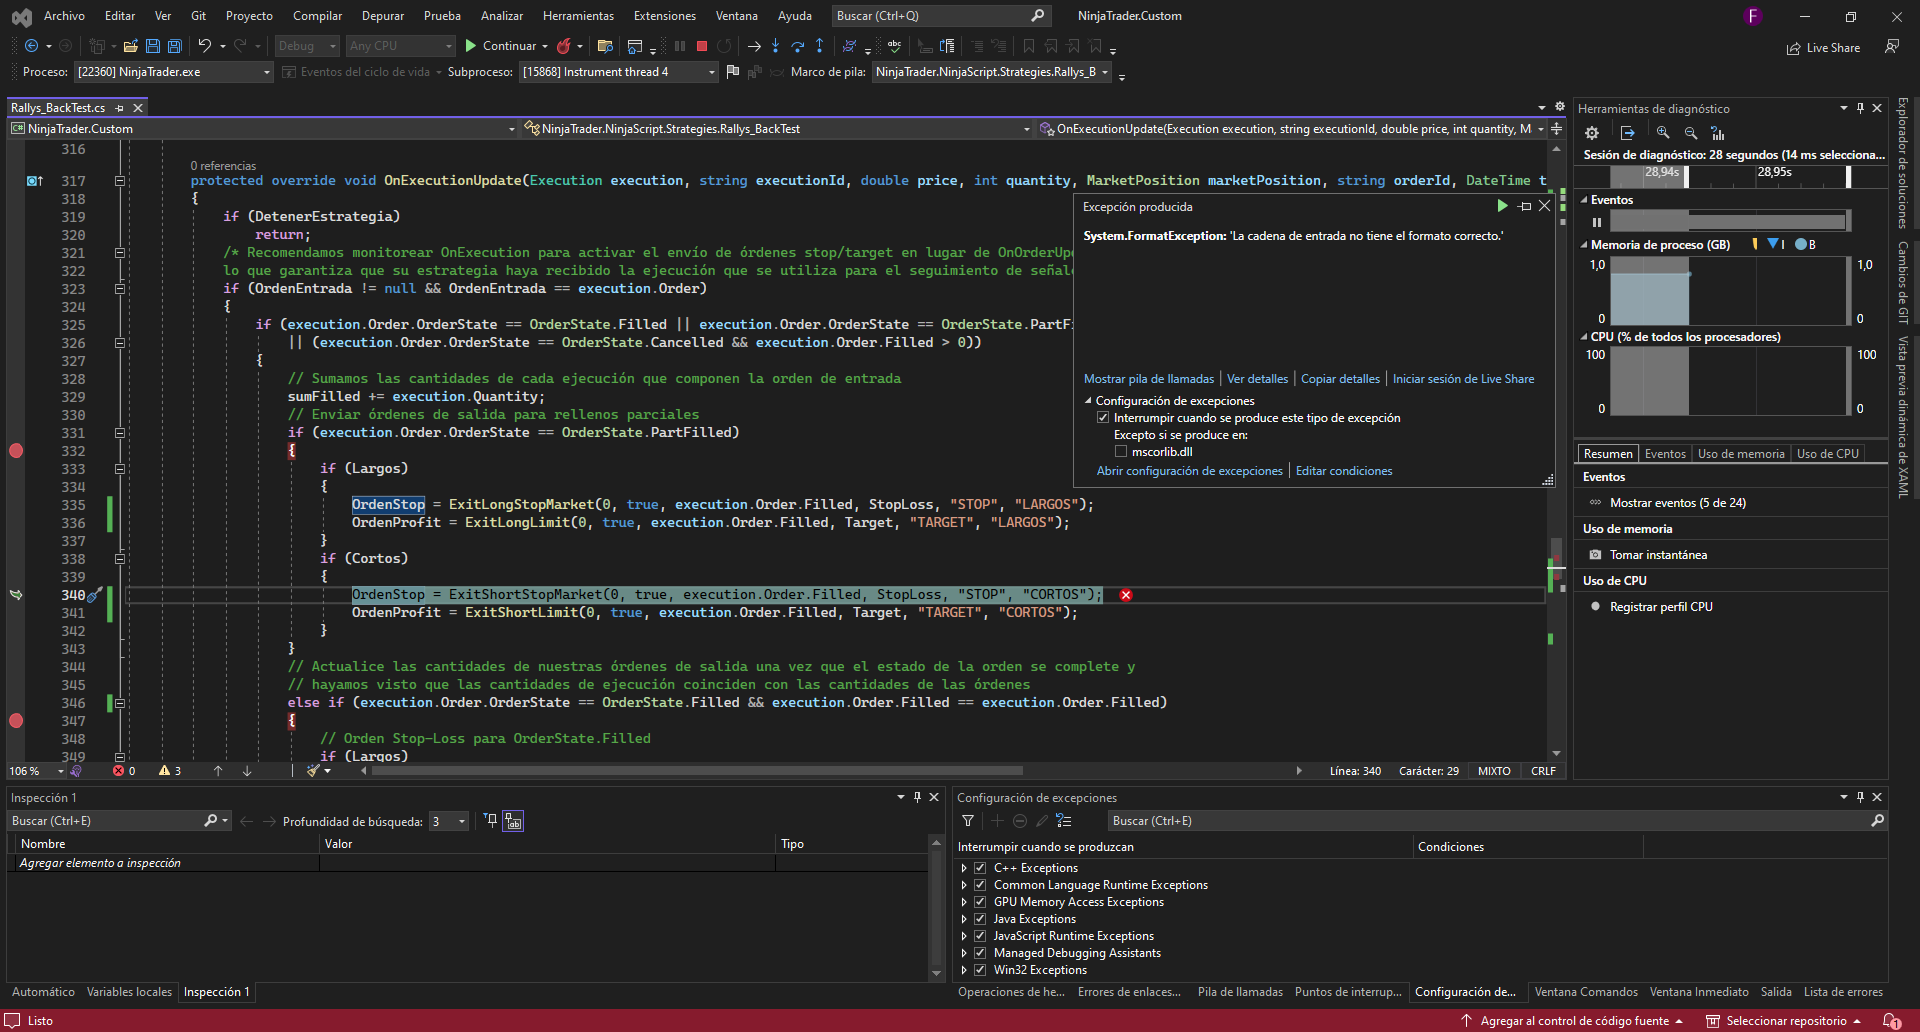Uncheck 'Interrumpir cuando se produce este tipo de excepción'

[x=1103, y=418]
